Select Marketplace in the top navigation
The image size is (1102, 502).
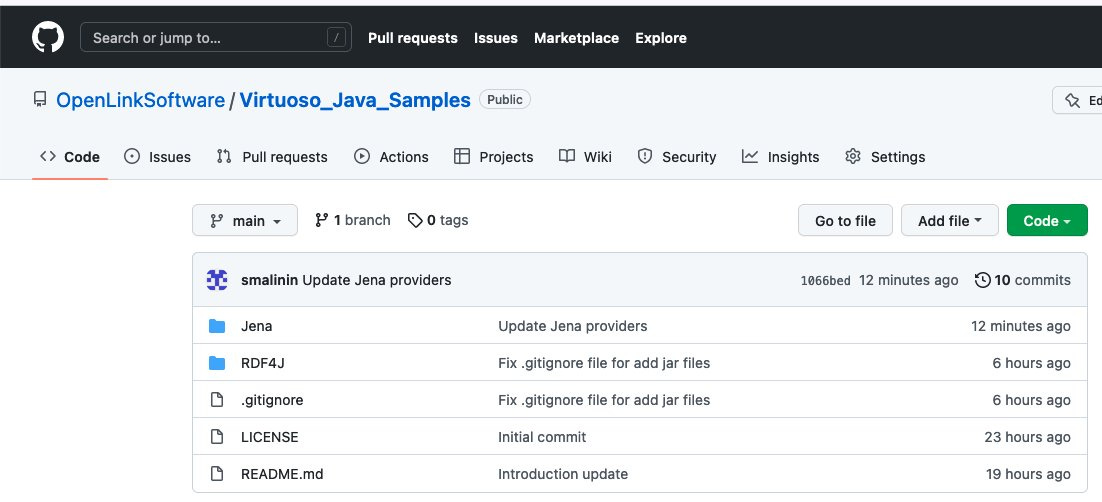coord(576,38)
